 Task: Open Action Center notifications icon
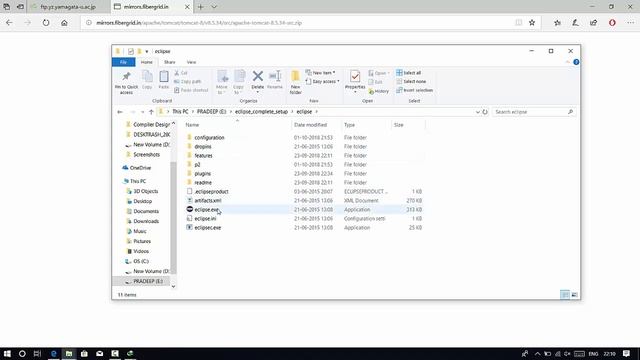pyautogui.click(x=627, y=353)
